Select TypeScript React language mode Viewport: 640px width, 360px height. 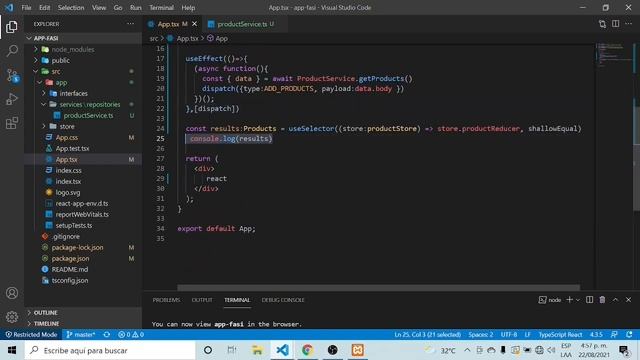point(560,334)
